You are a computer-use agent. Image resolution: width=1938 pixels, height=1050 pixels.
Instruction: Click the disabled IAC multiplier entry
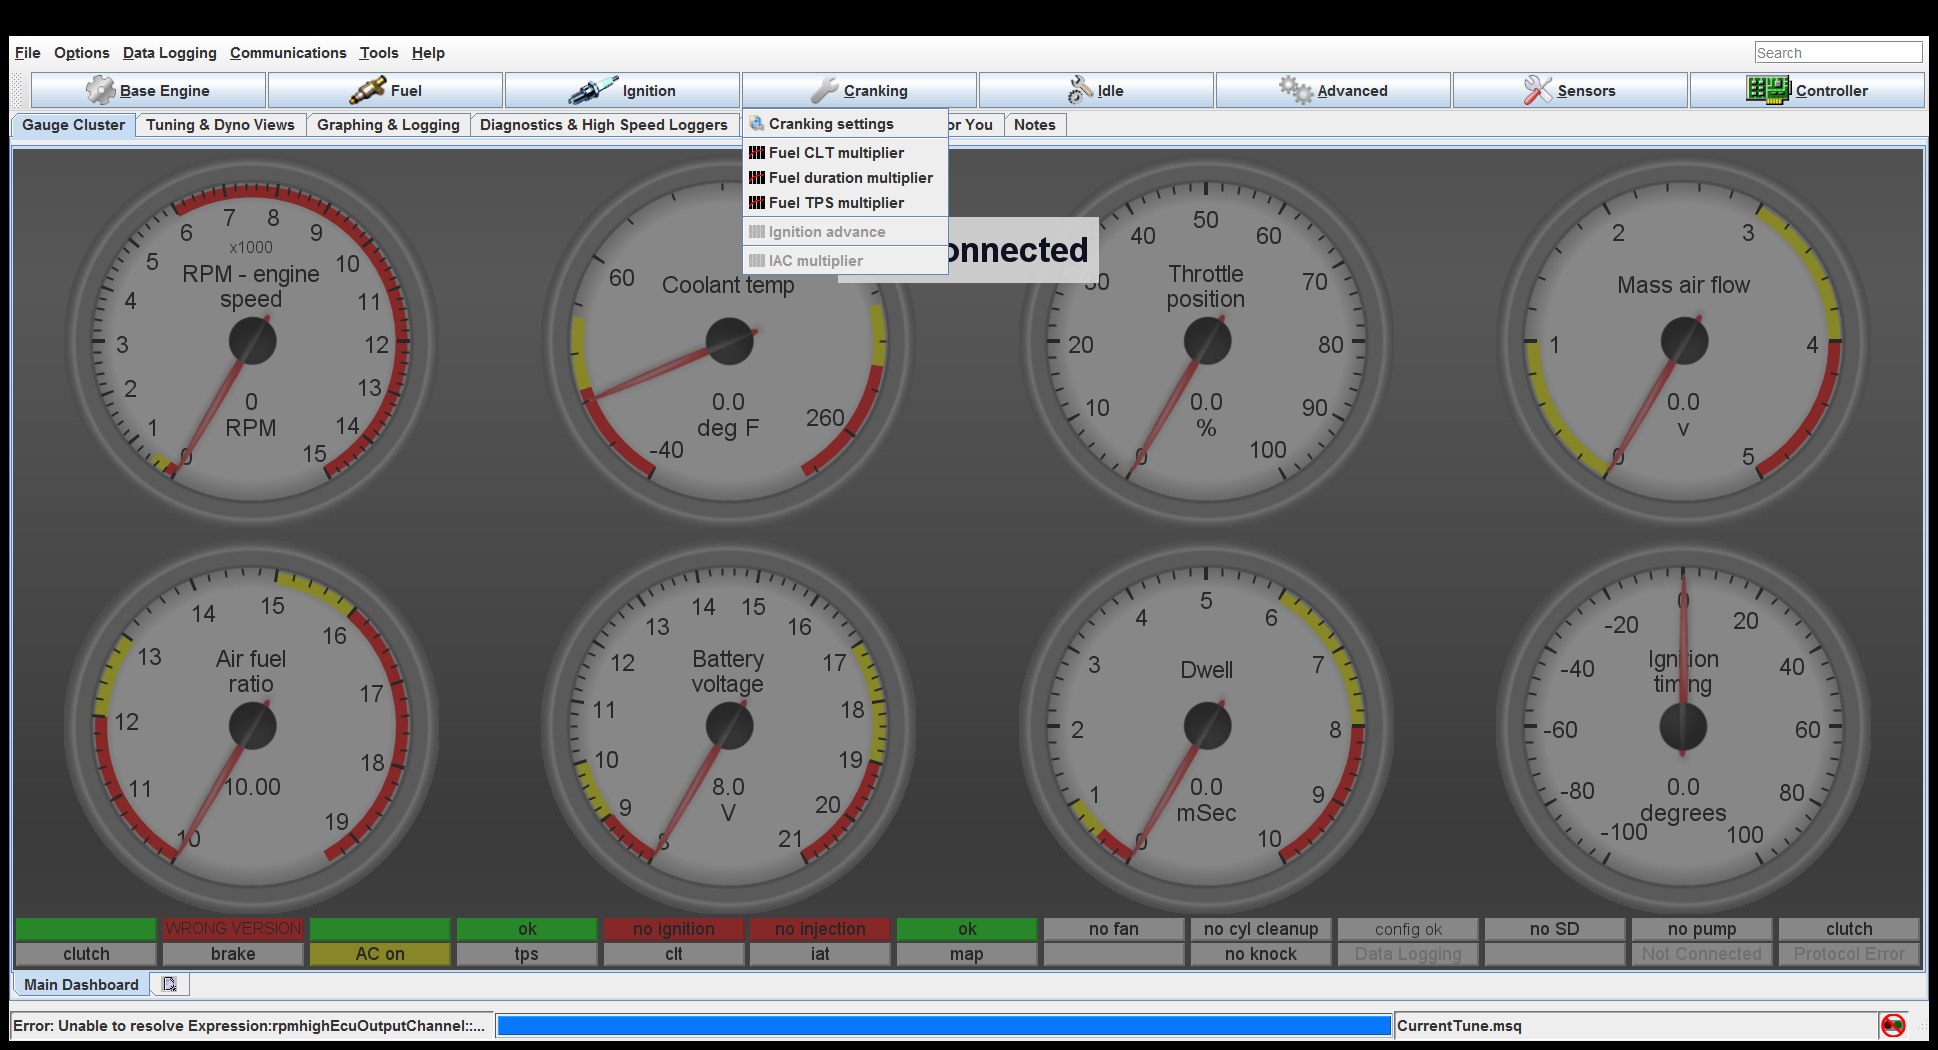point(845,261)
